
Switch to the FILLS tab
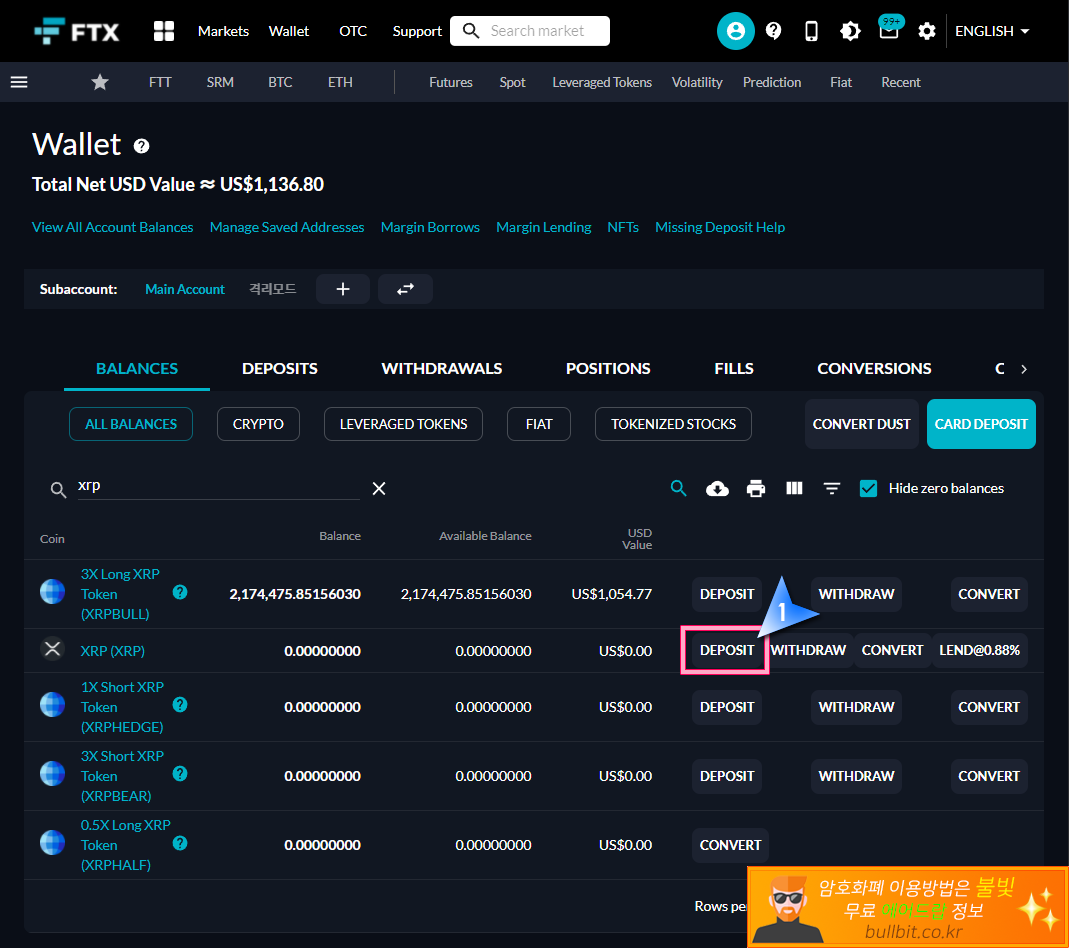(734, 369)
